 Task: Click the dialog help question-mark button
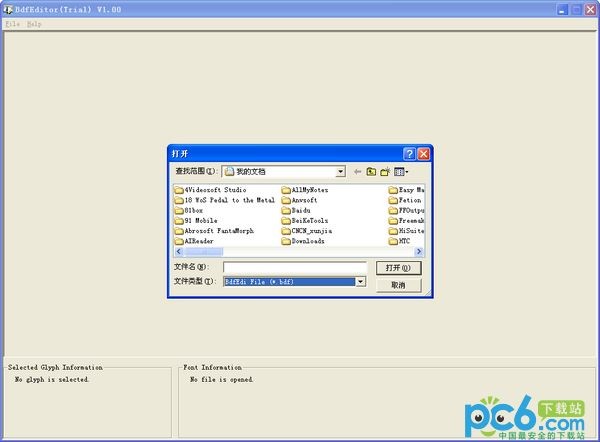tap(410, 154)
